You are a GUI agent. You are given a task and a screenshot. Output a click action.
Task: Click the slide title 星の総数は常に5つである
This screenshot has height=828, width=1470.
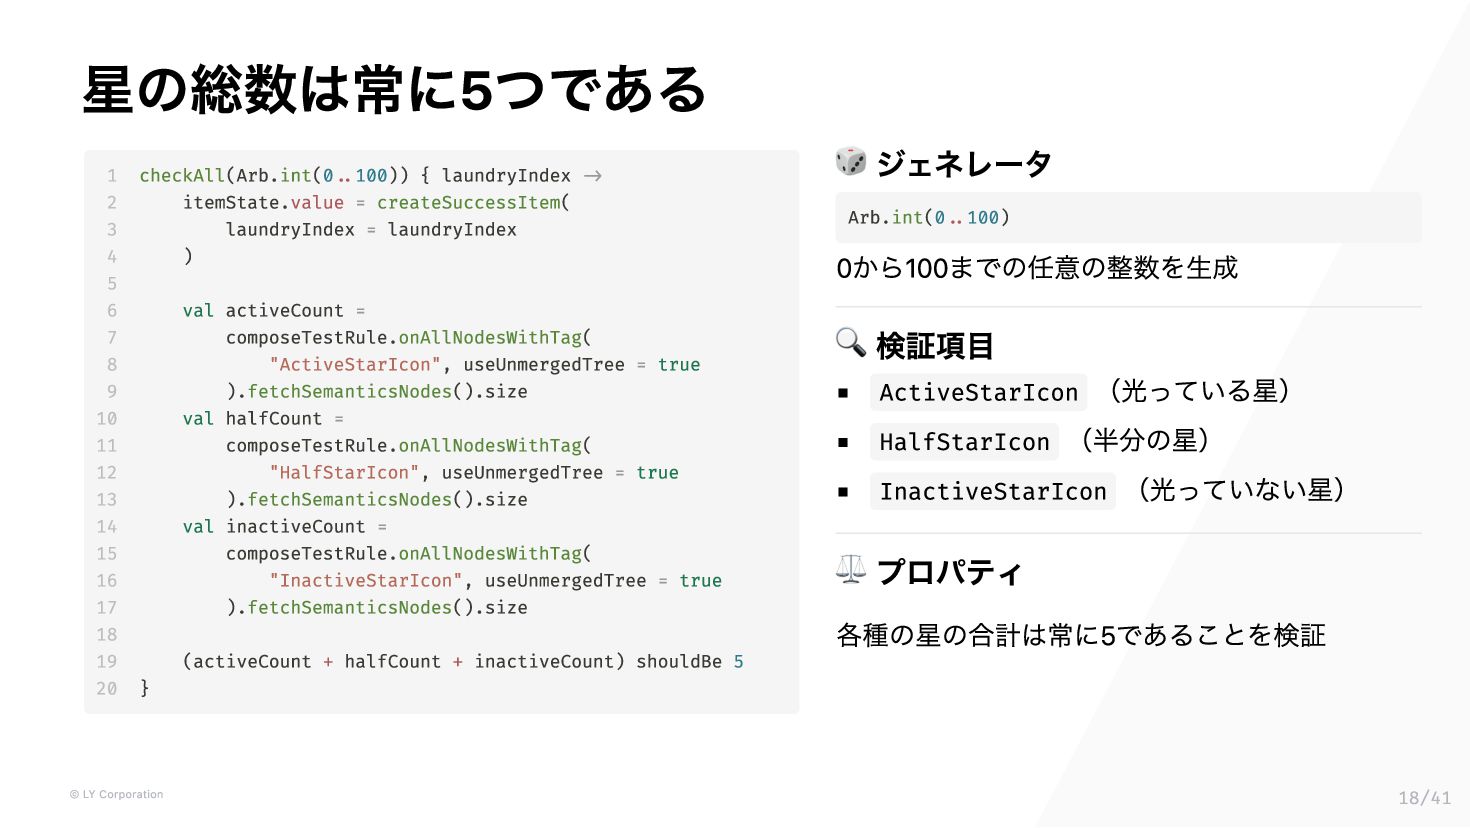pos(394,89)
